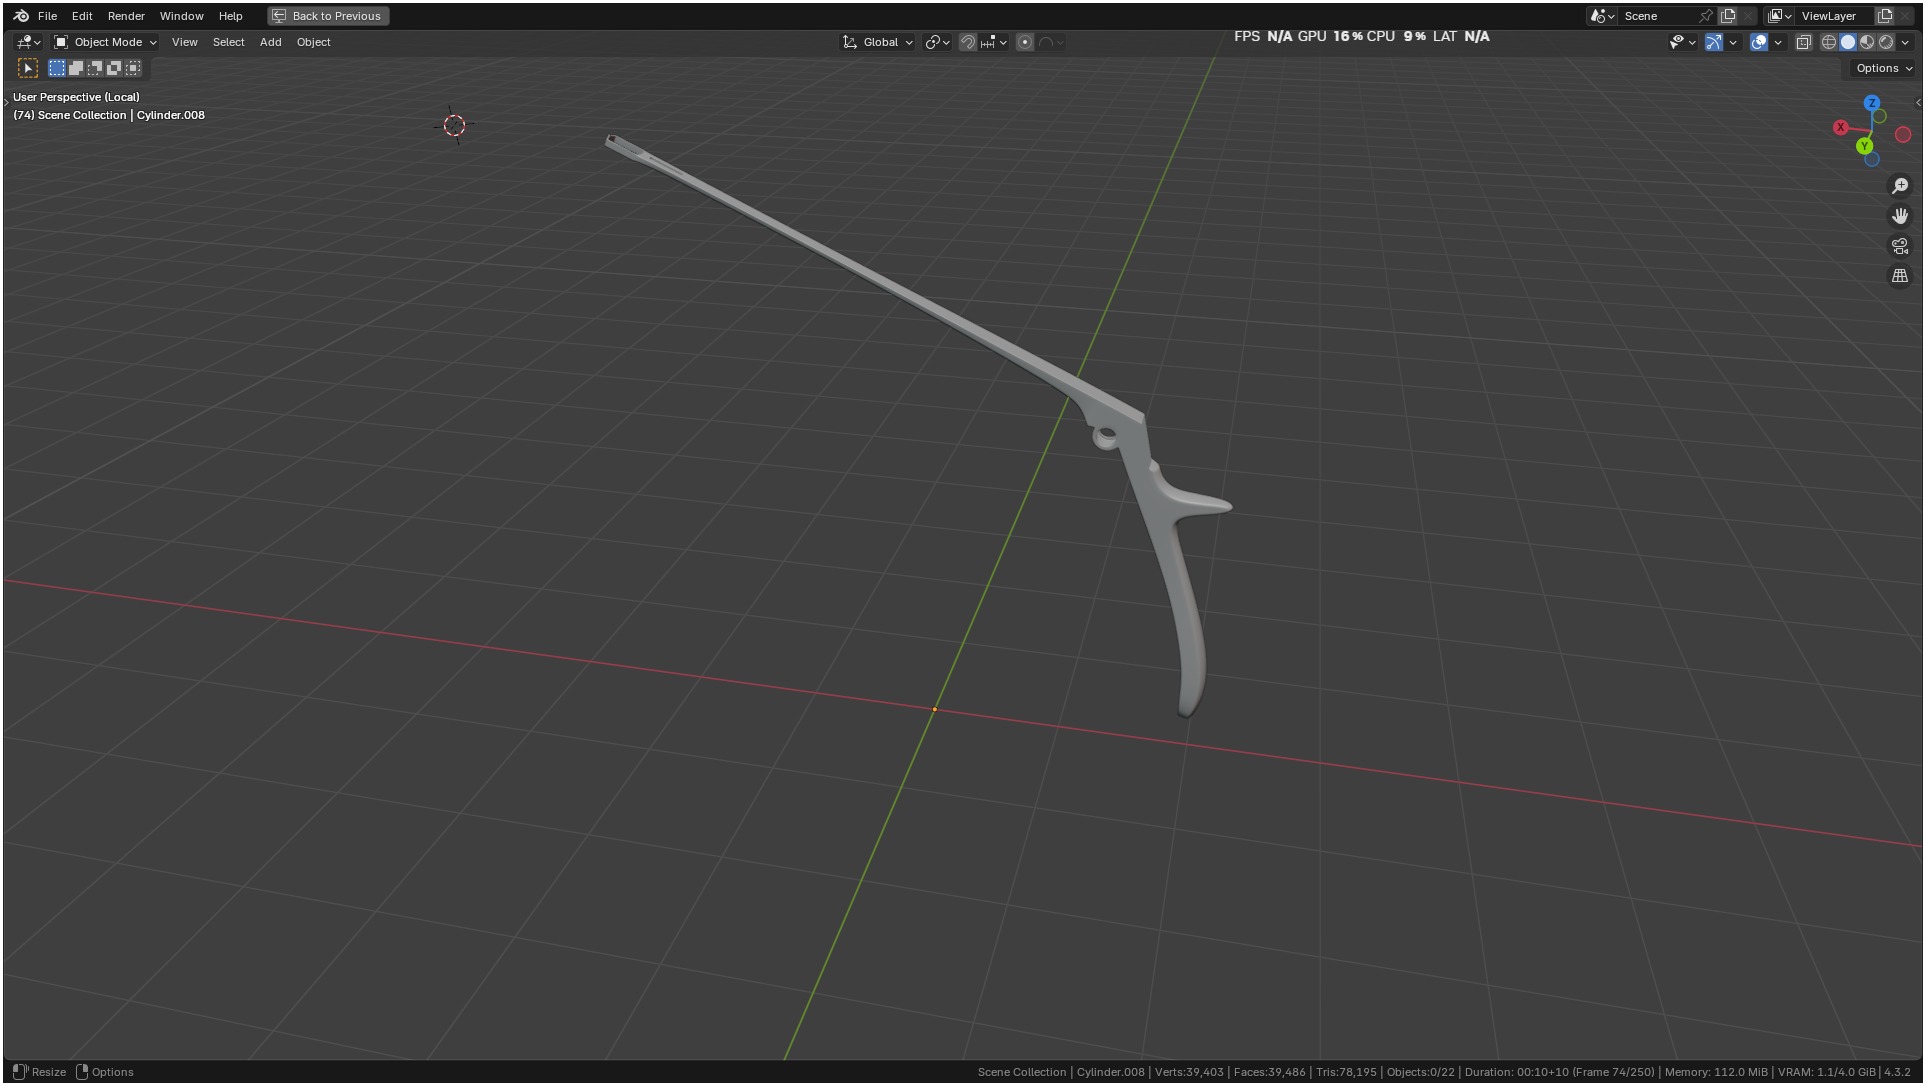Choose Subtract from selection mode
This screenshot has height=1086, width=1926.
(95, 68)
